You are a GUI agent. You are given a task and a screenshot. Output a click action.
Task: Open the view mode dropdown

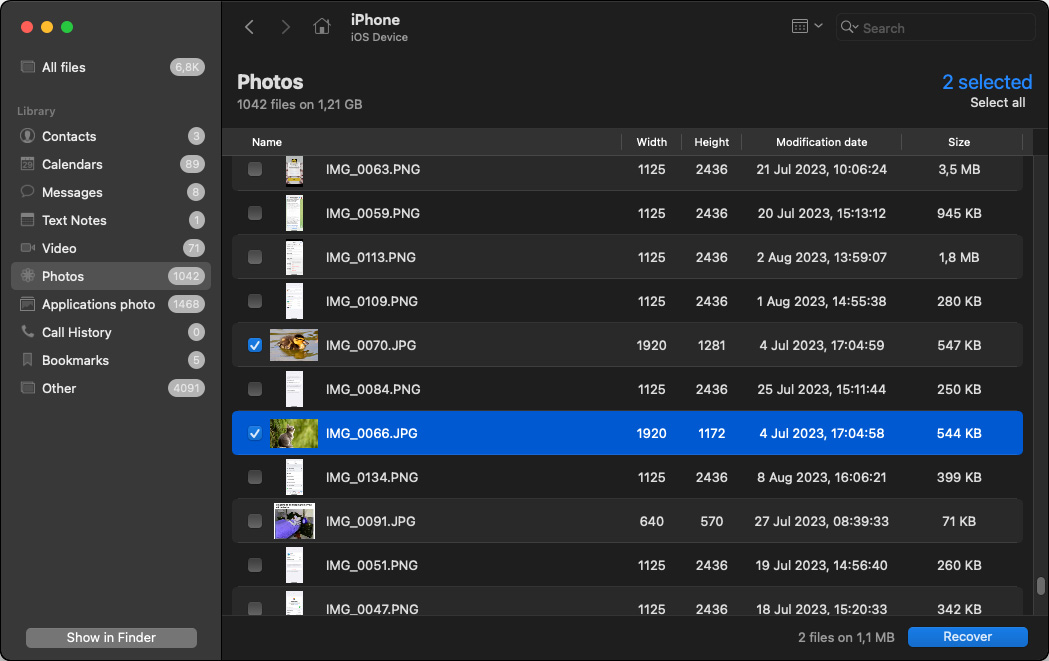(806, 27)
